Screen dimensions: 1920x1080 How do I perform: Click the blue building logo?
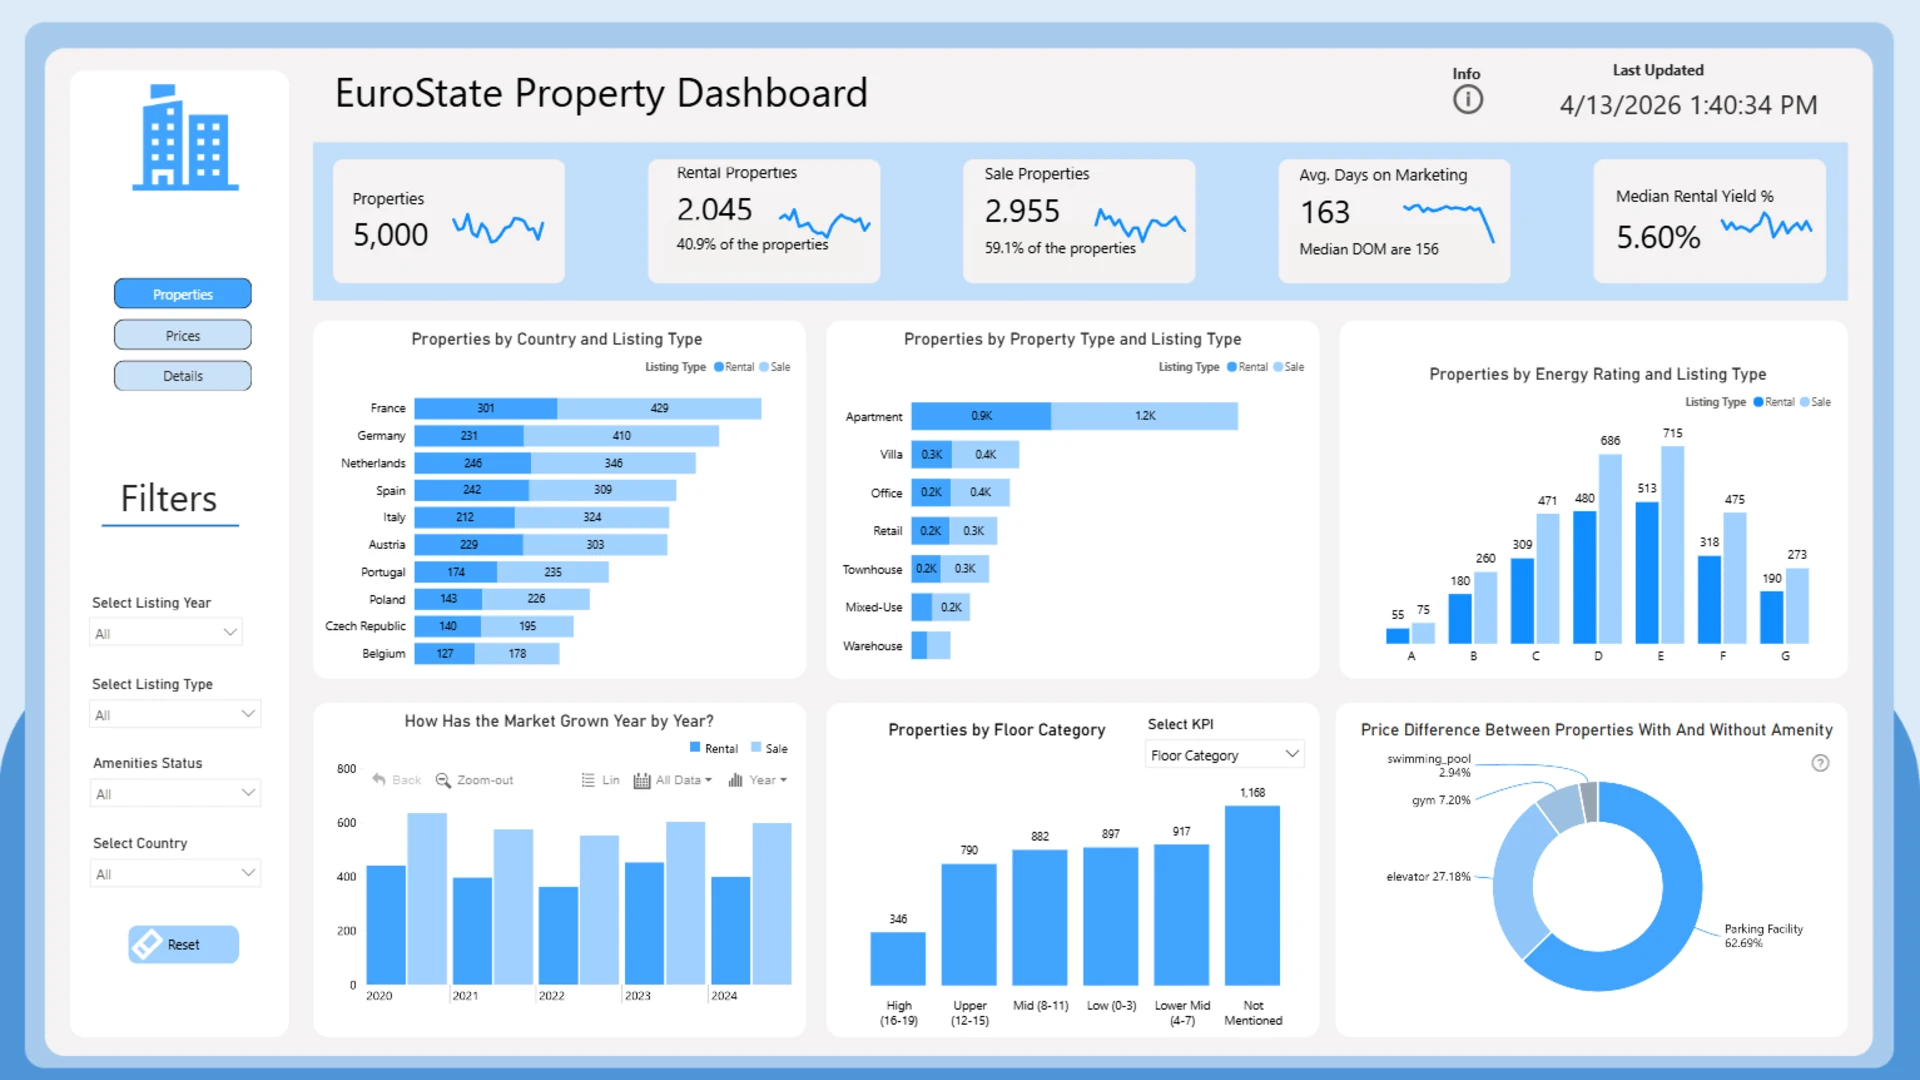[x=185, y=138]
